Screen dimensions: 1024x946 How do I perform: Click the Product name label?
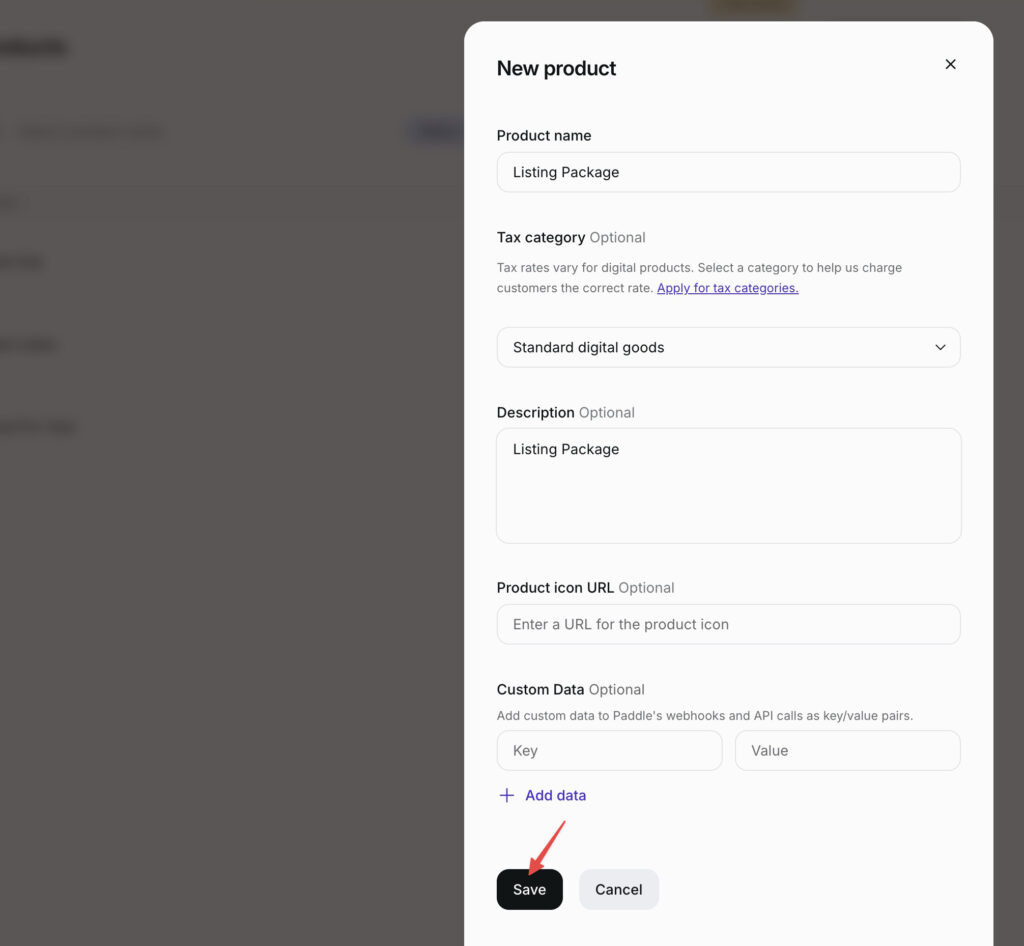click(x=544, y=135)
